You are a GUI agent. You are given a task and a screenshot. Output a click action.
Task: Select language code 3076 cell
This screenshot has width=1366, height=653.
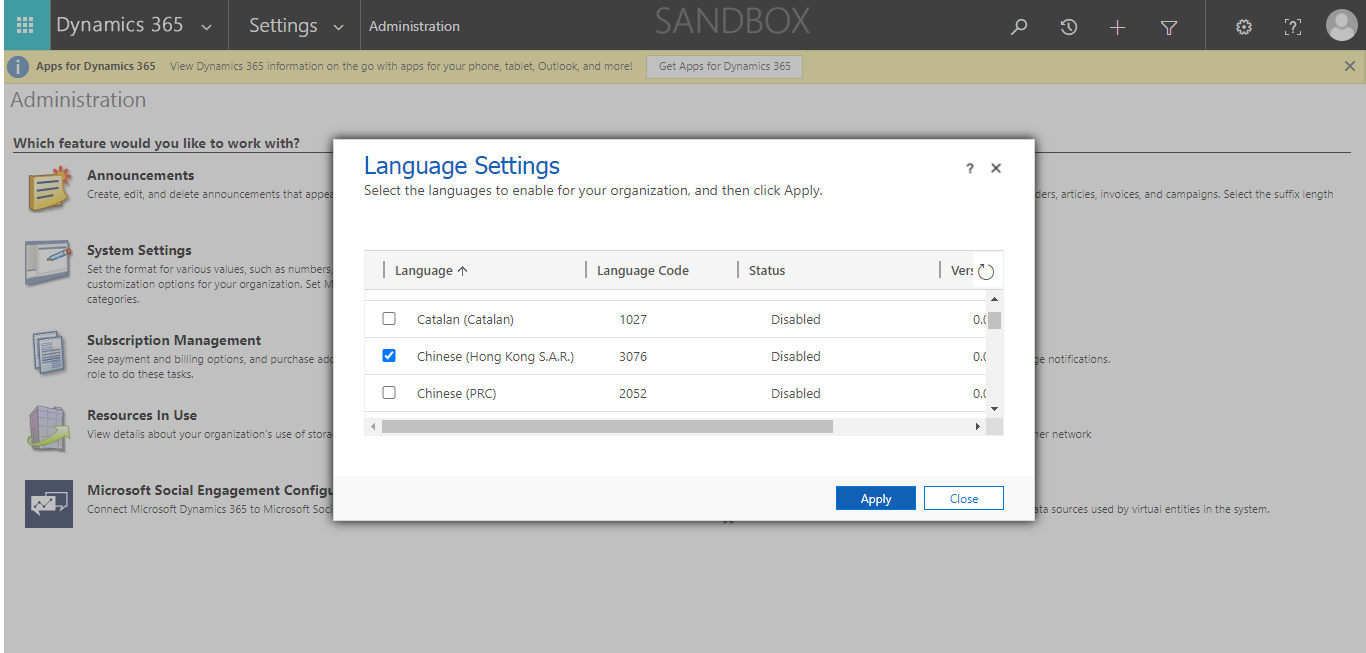[x=633, y=356]
